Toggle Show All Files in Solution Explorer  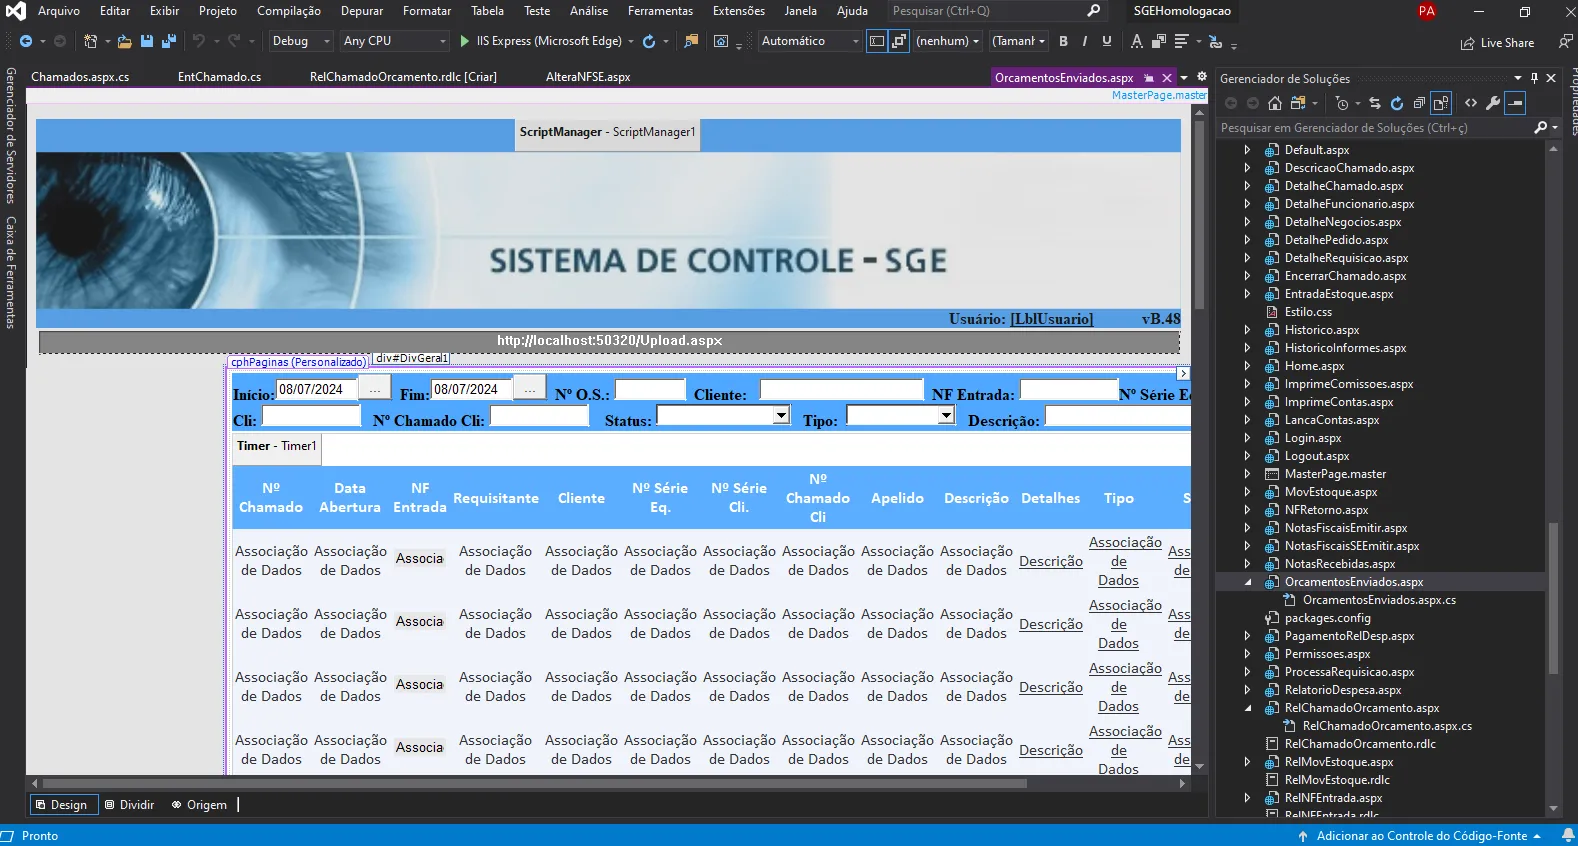pos(1441,103)
